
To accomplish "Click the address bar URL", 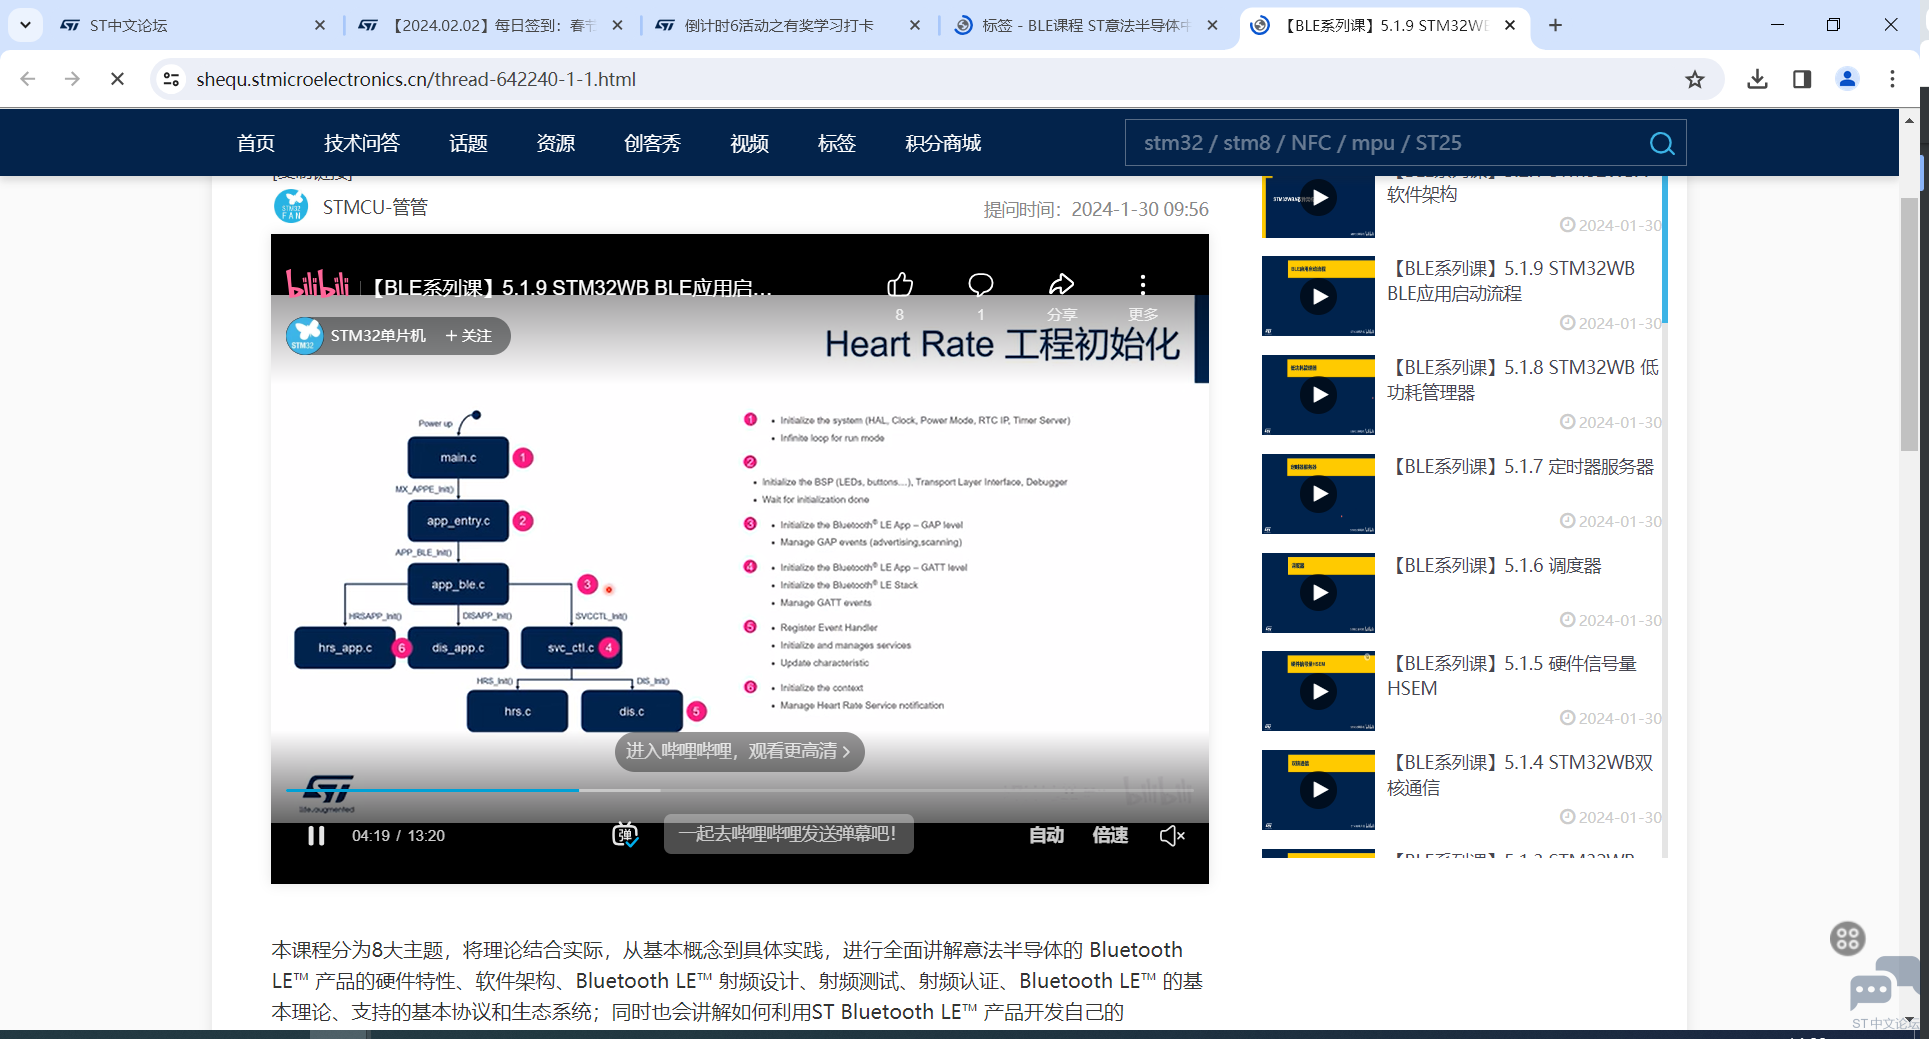I will [x=416, y=79].
